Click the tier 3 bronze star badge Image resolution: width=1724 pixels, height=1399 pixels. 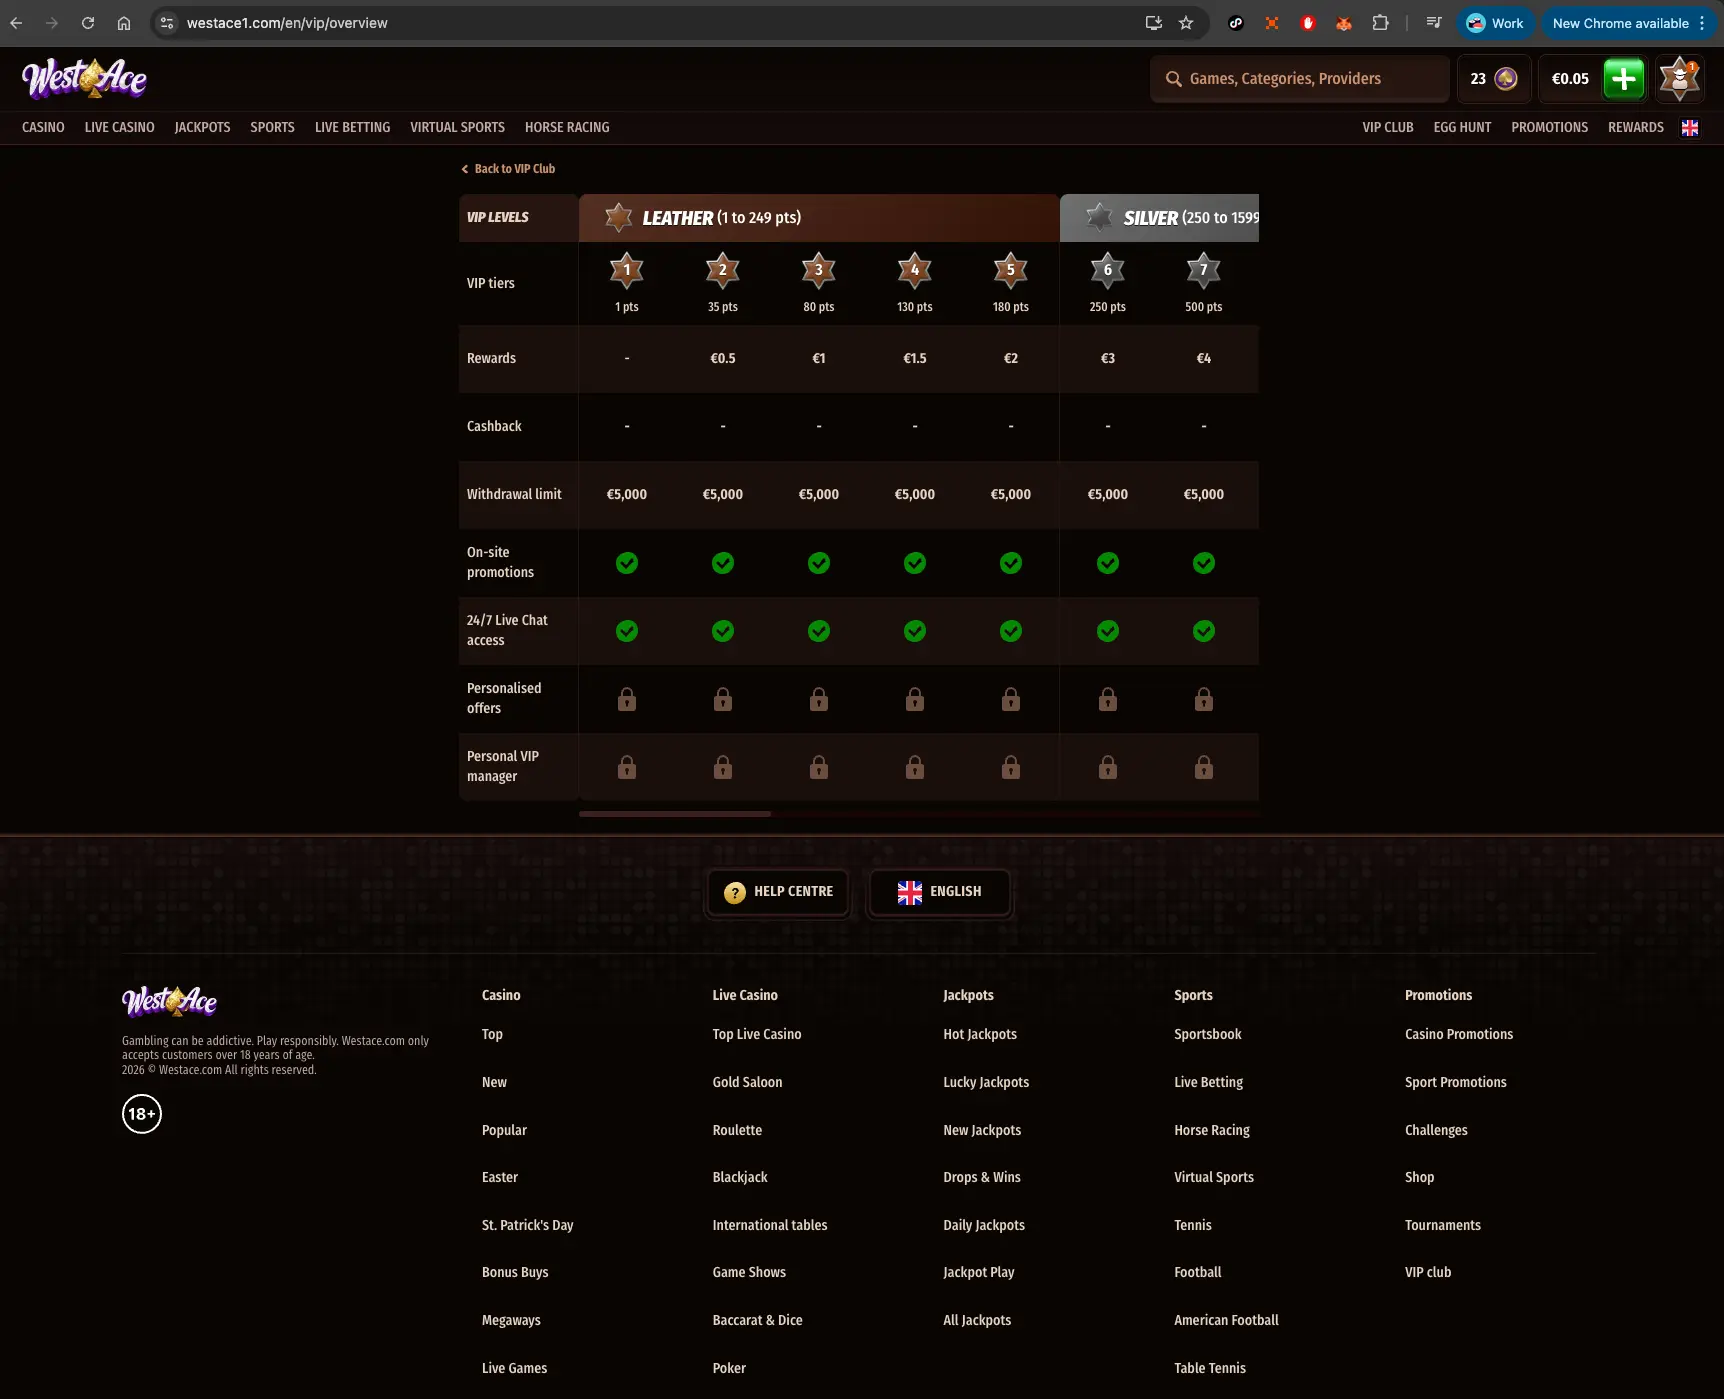click(x=819, y=270)
